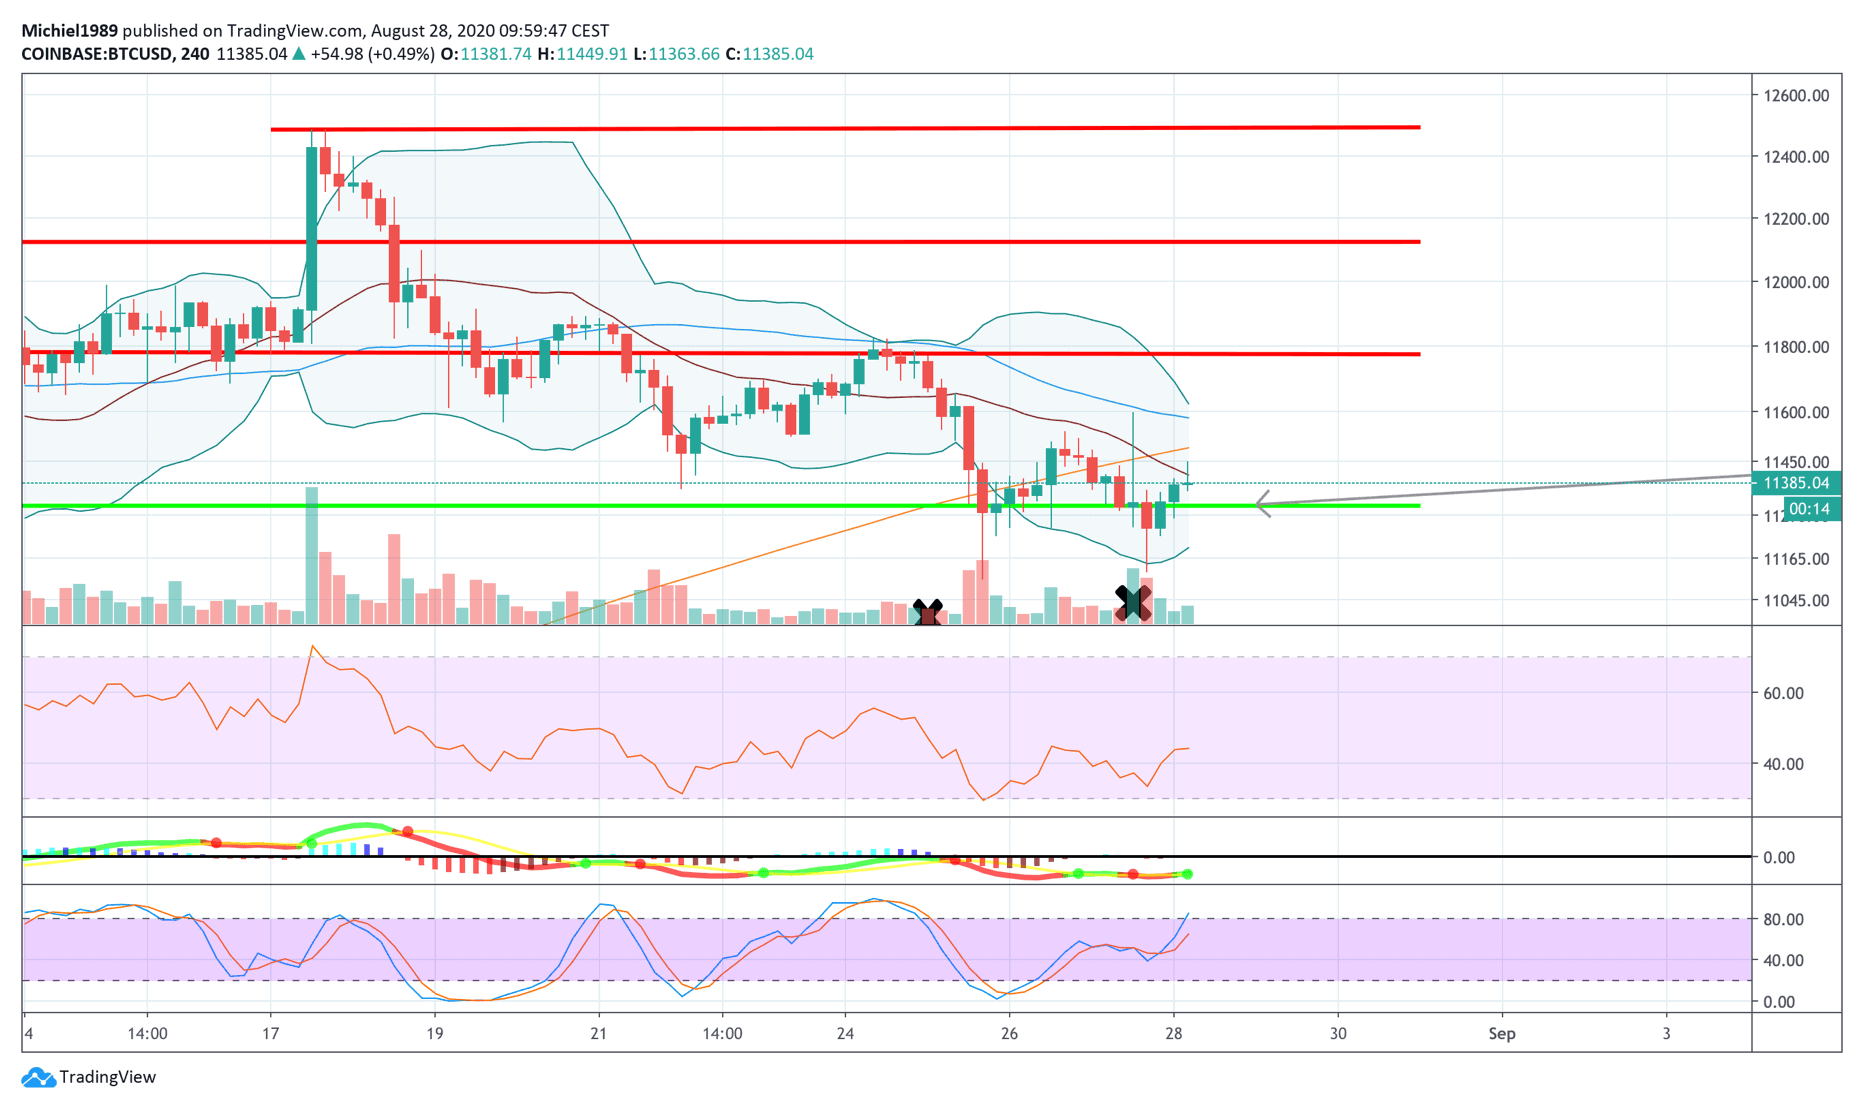Click the 11450.00 price axis label

click(1797, 462)
